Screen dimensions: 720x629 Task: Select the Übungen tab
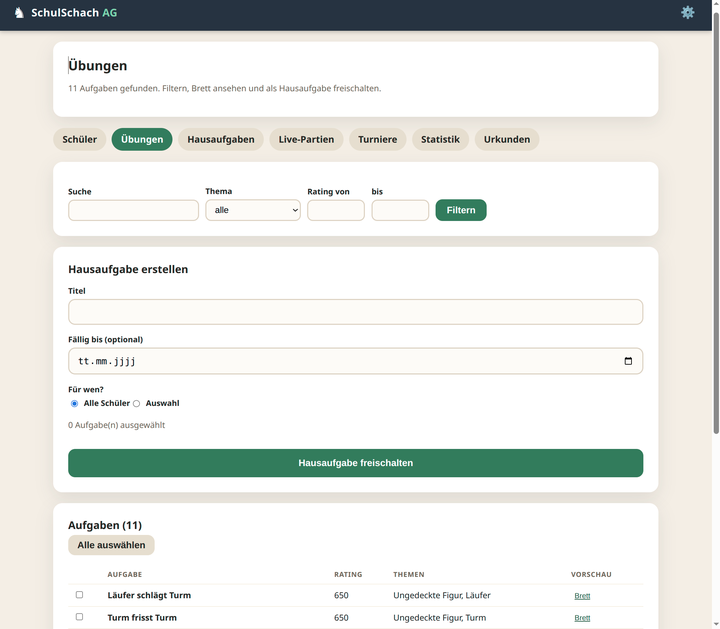pyautogui.click(x=142, y=139)
